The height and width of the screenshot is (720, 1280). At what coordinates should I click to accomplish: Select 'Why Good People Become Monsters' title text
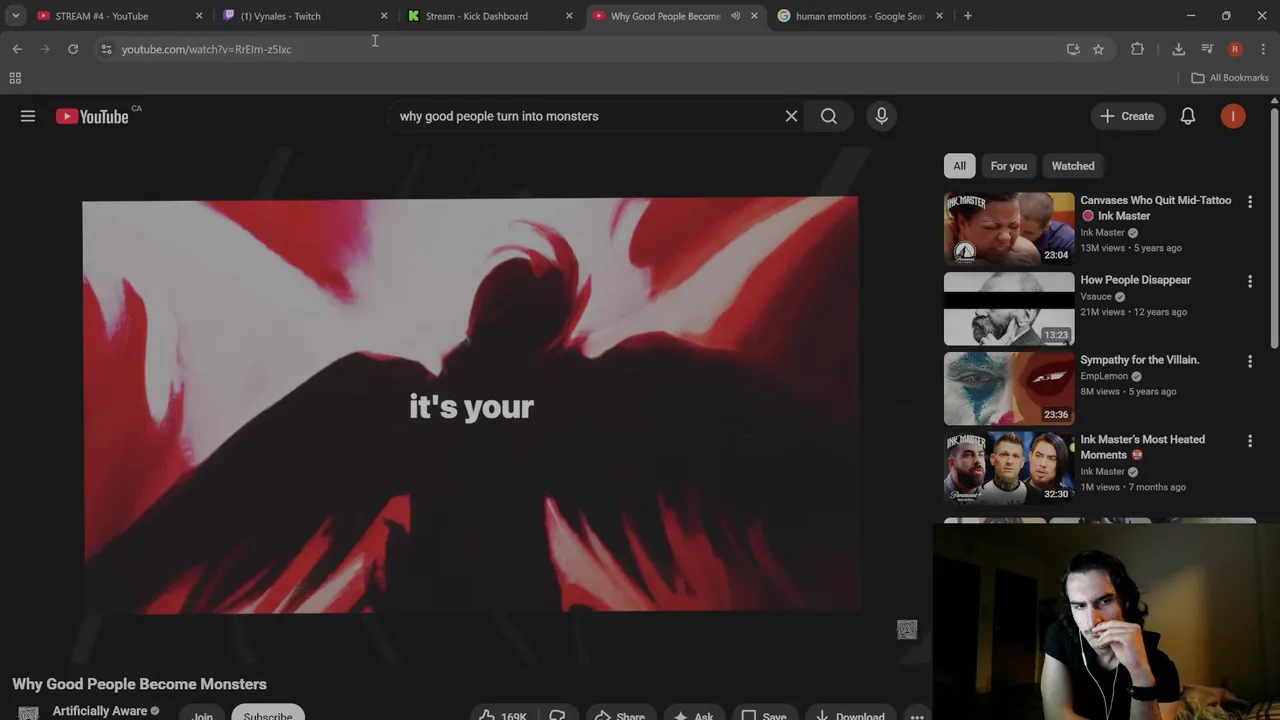pyautogui.click(x=140, y=684)
